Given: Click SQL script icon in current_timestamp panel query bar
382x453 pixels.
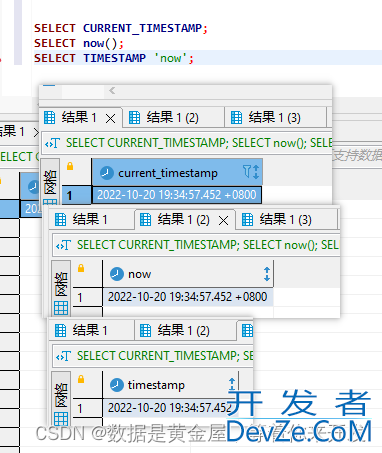Looking at the screenshot, I should point(53,143).
